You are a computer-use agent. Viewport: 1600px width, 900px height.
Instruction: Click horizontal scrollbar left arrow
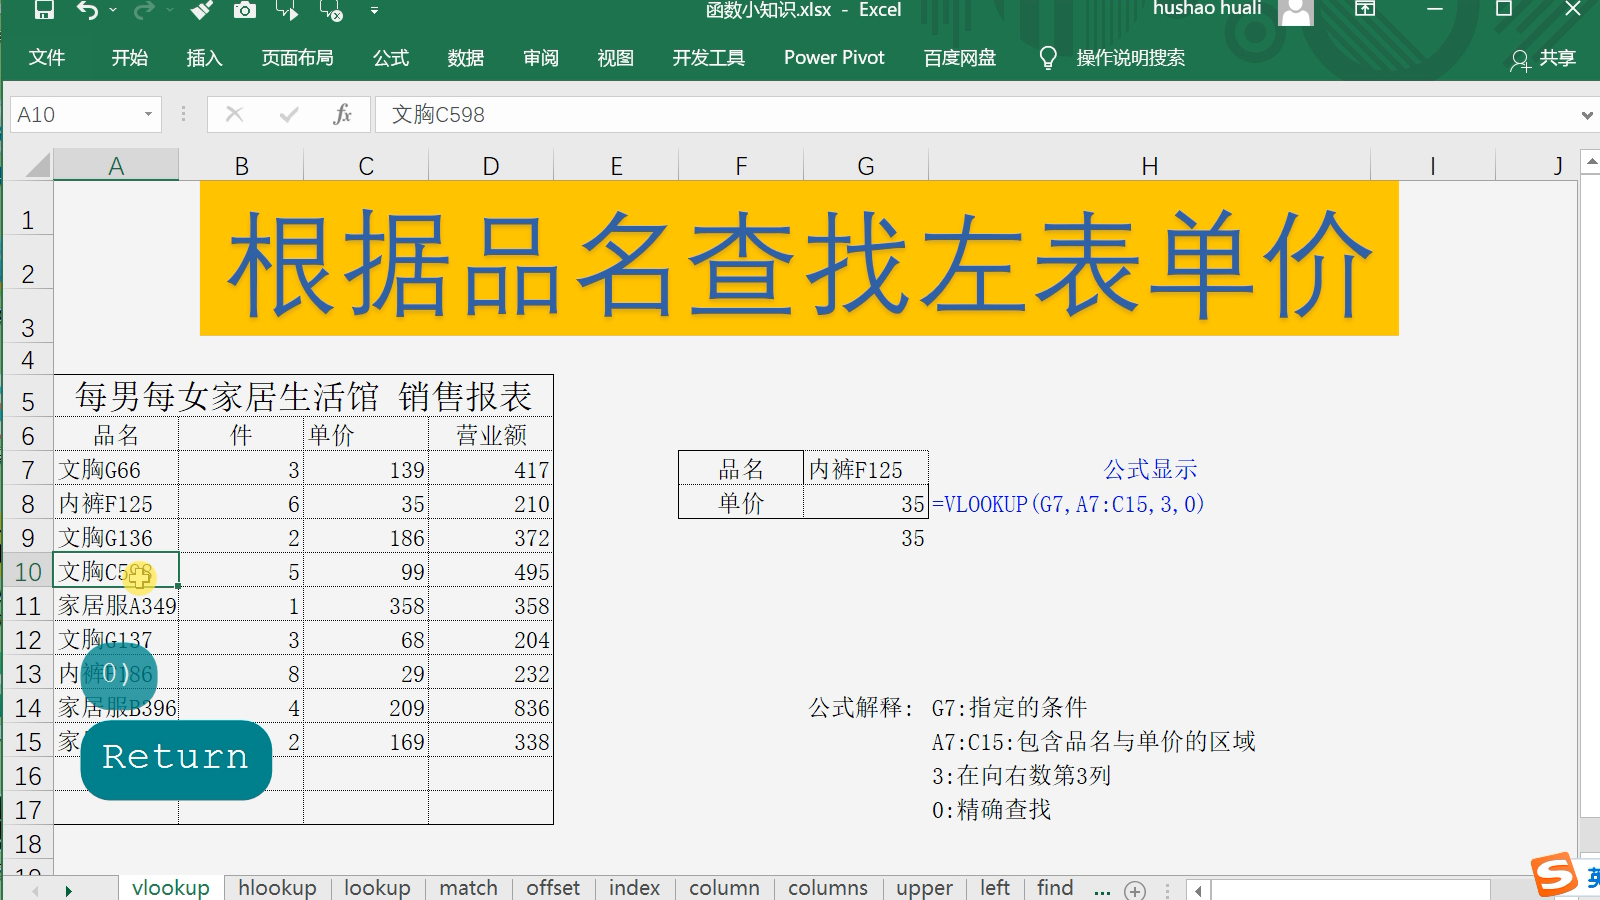pos(1198,890)
